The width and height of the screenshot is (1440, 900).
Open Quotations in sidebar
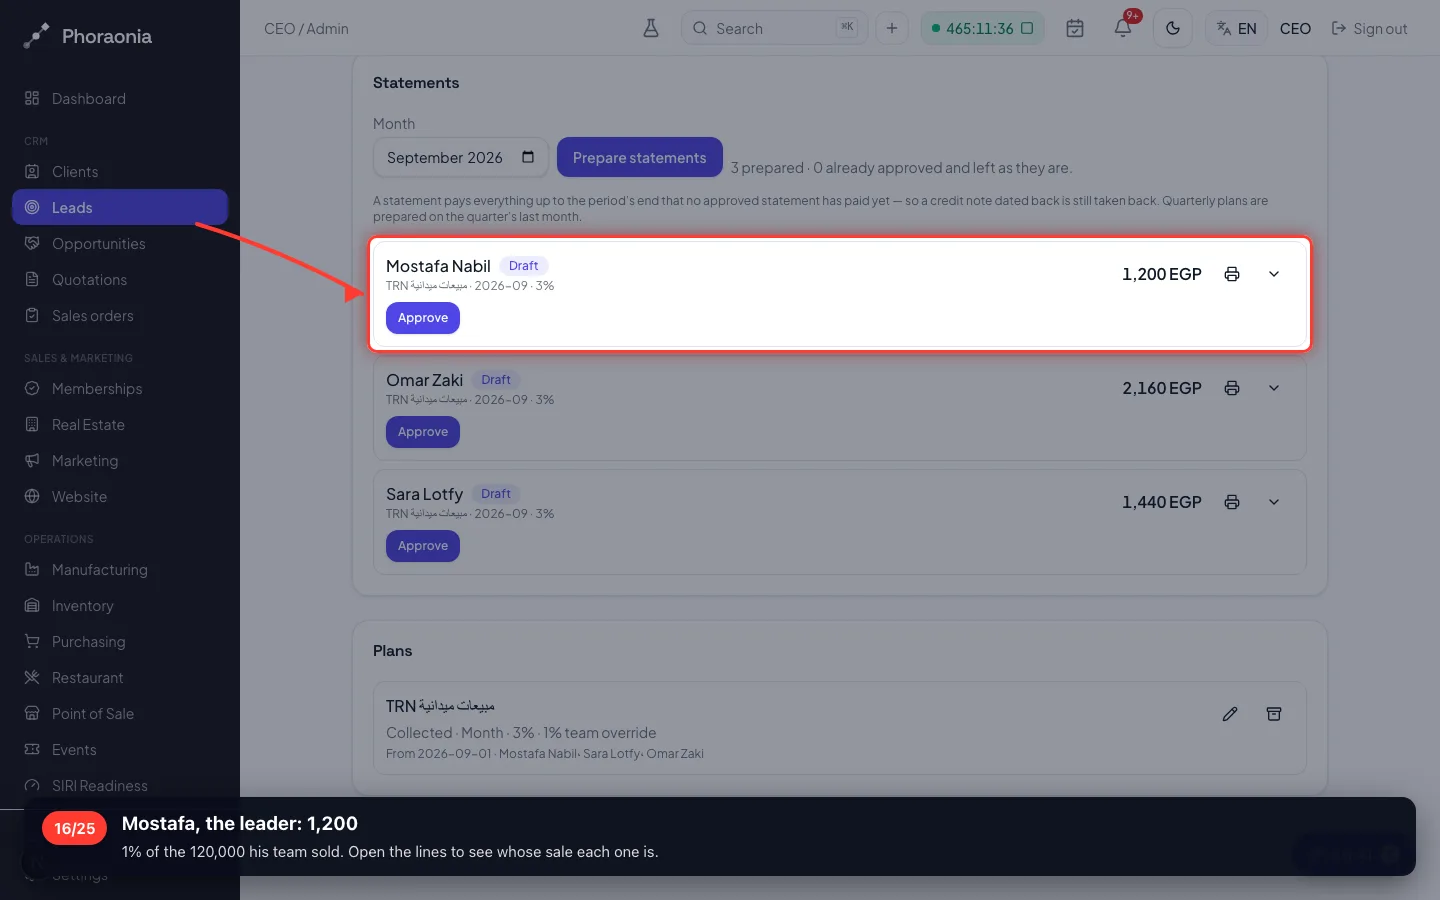tap(120, 279)
